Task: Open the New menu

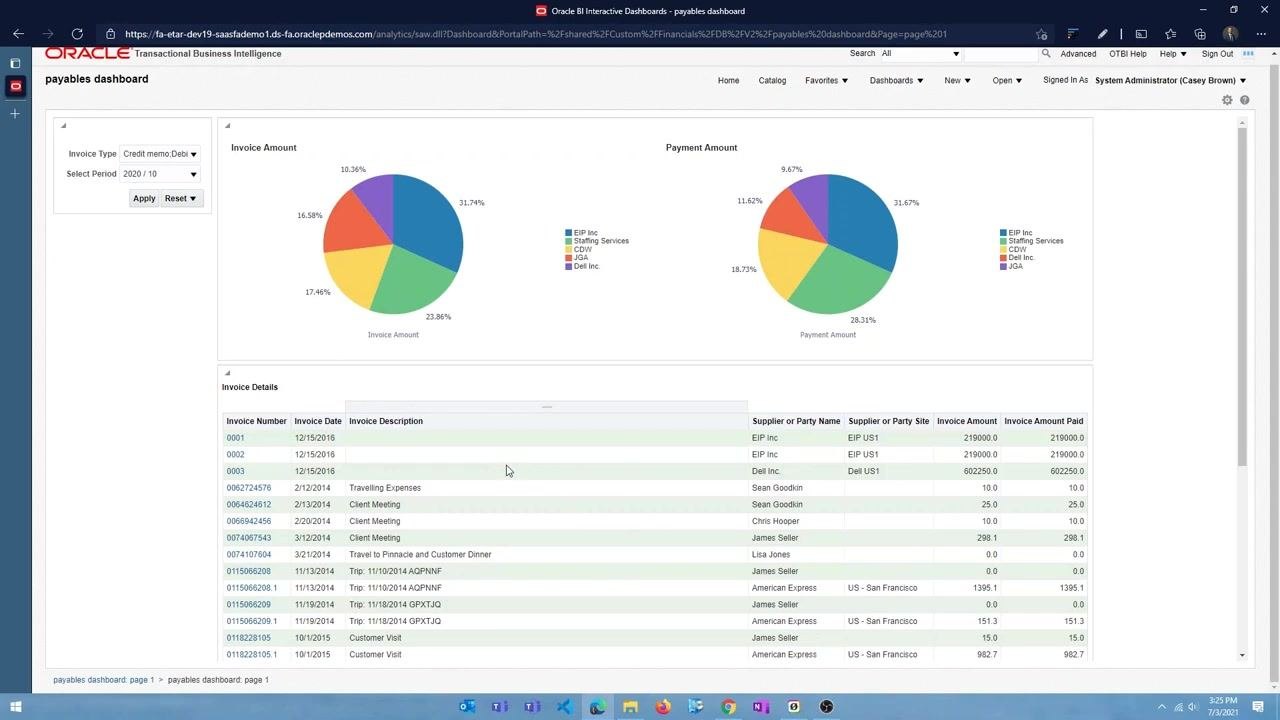Action: (x=957, y=80)
